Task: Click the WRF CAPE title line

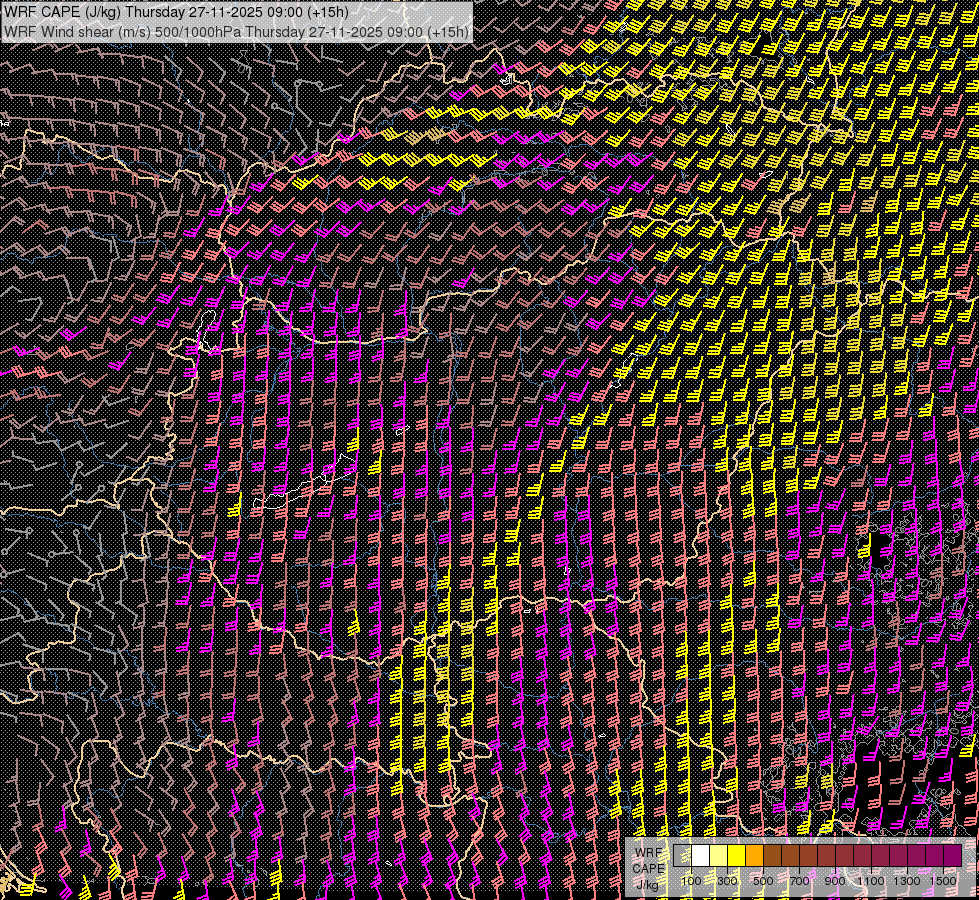Action: tap(176, 11)
